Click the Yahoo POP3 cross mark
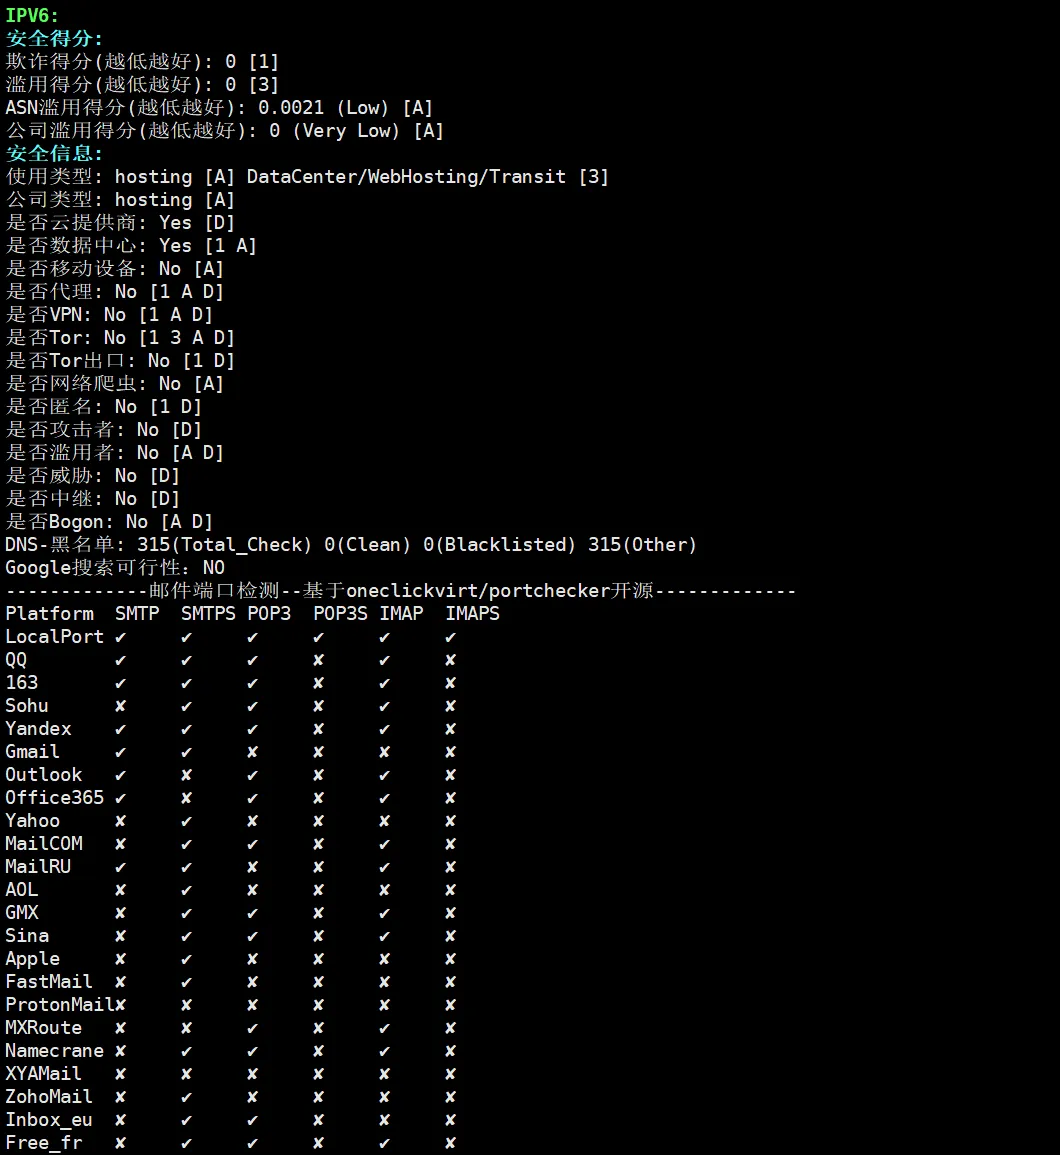Screen dimensions: 1060x1155 [252, 821]
